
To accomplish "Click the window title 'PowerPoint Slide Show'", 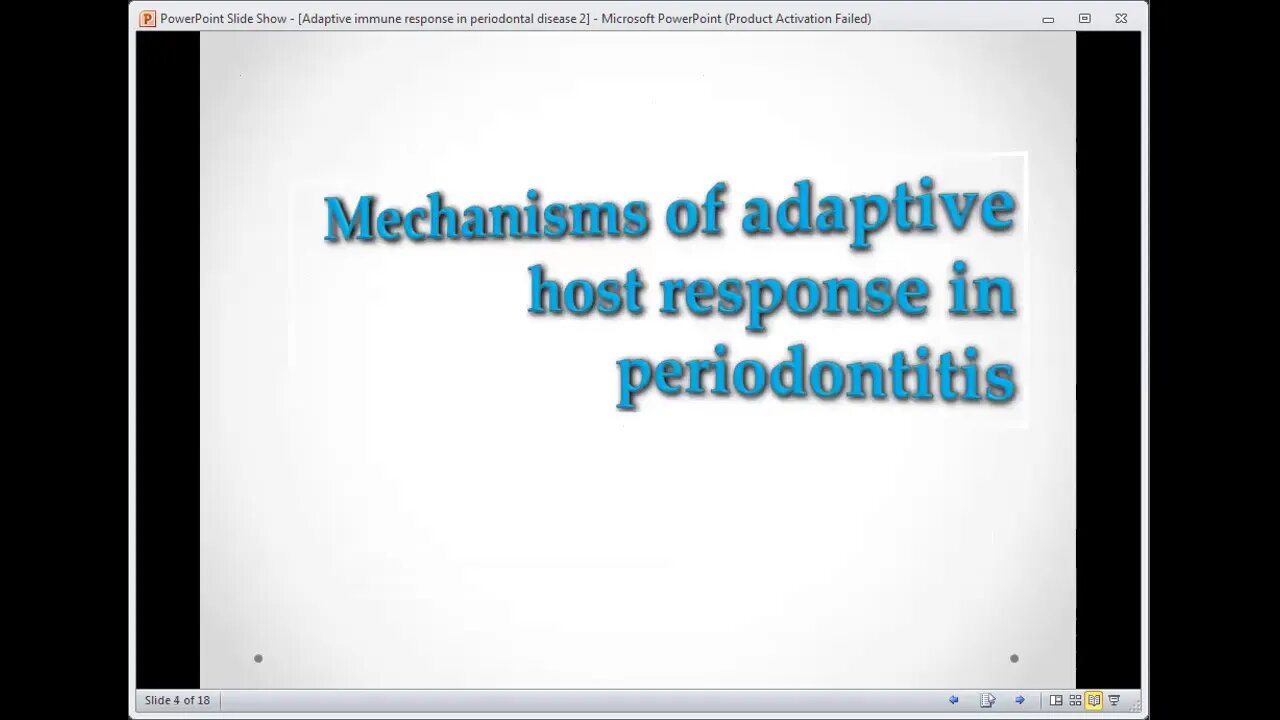I will click(x=225, y=18).
